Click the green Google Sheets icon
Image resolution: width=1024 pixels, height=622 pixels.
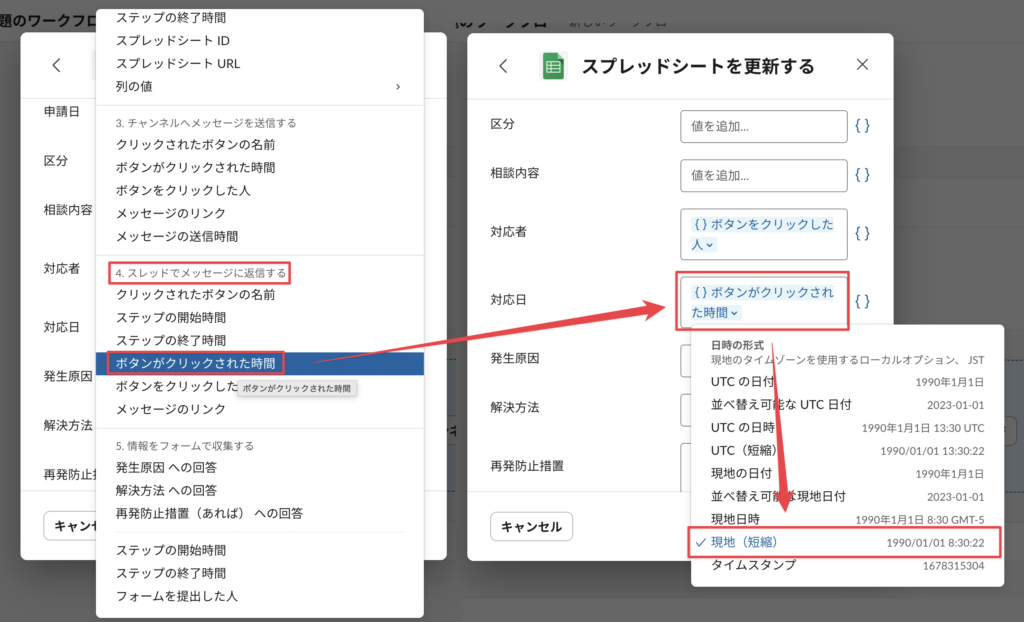553,66
